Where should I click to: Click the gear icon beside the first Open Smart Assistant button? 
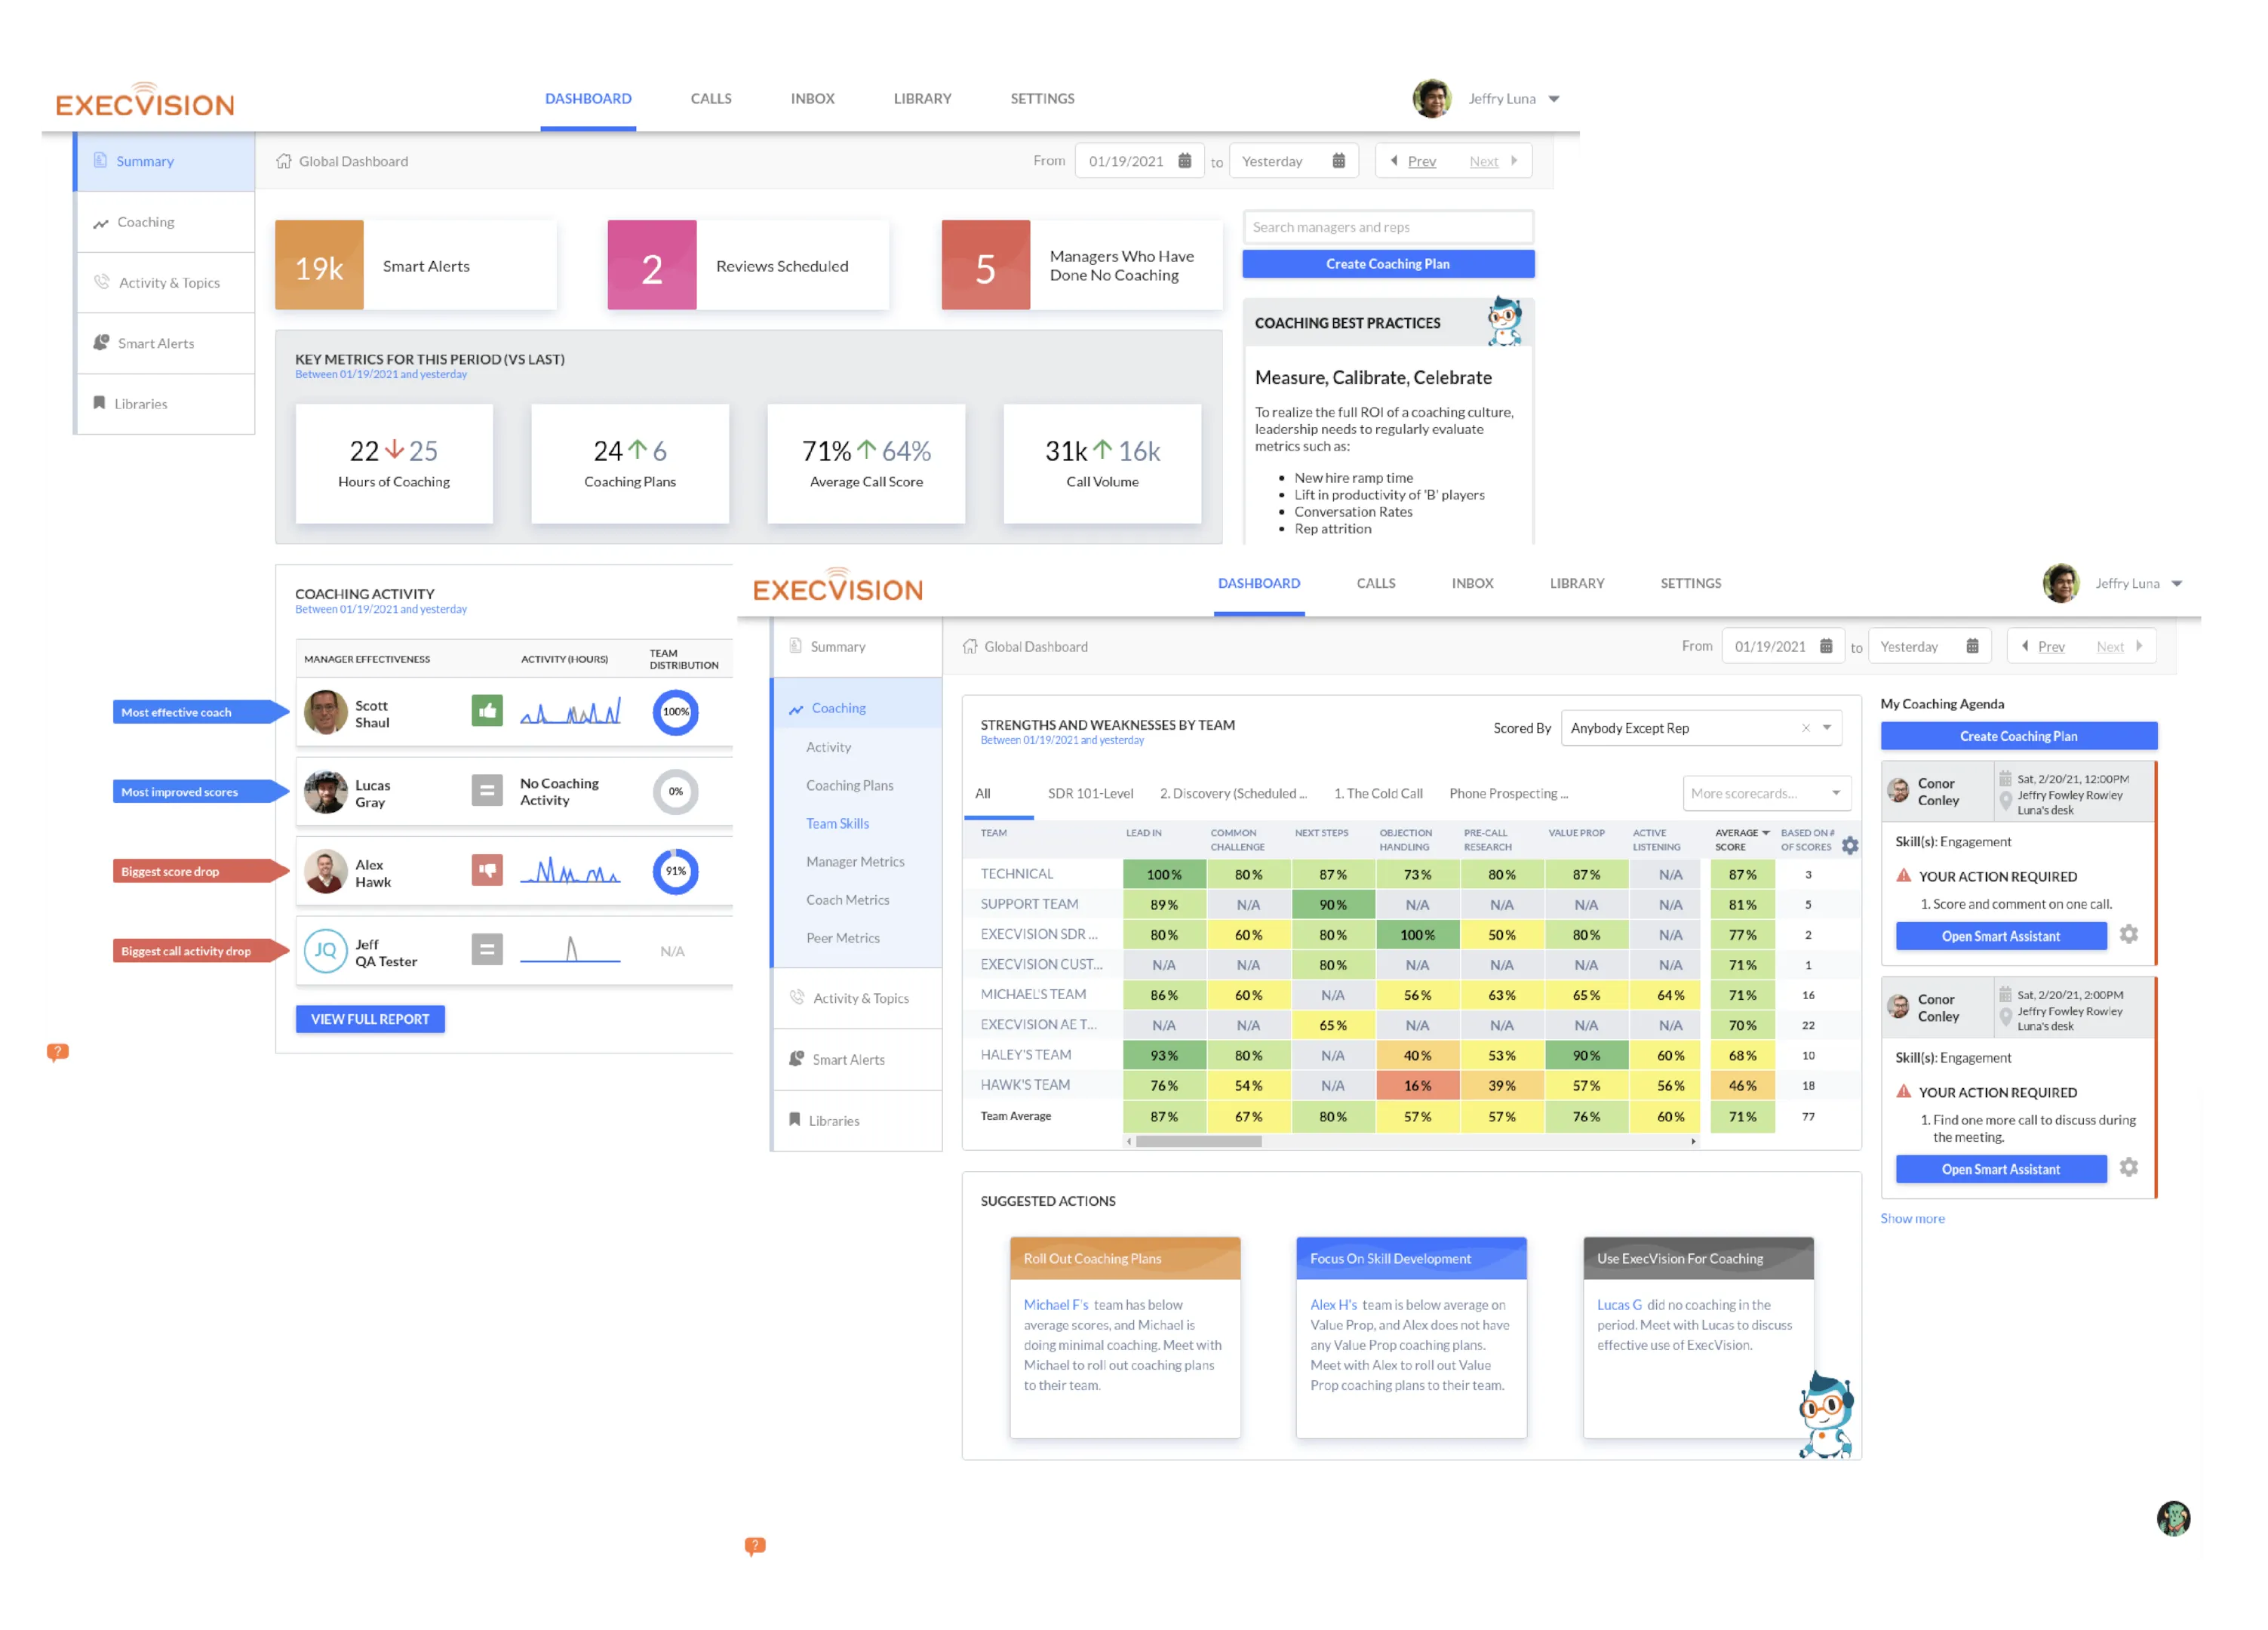(x=2129, y=934)
